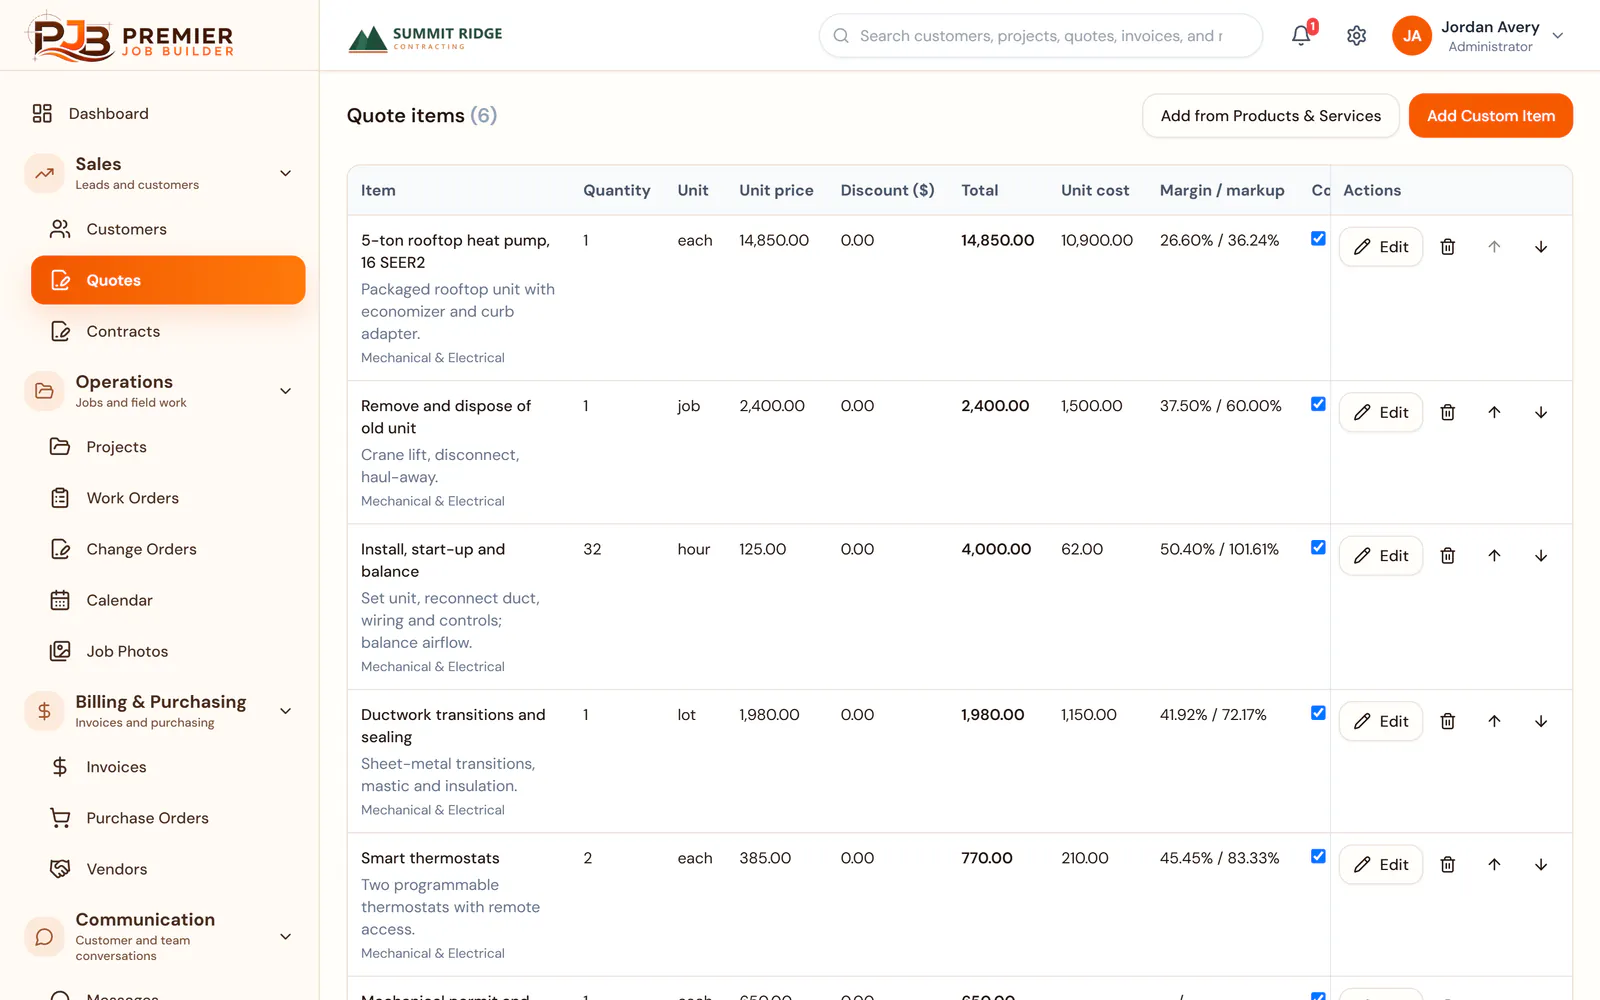This screenshot has height=1000, width=1600.
Task: Uncheck the heat pump row checkbox
Action: coord(1318,239)
